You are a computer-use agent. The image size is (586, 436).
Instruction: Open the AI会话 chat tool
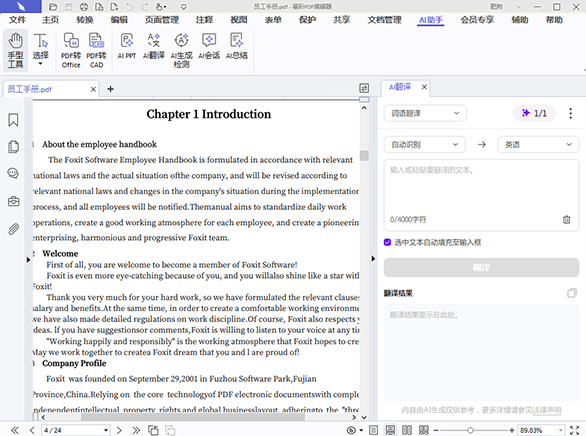[x=209, y=47]
